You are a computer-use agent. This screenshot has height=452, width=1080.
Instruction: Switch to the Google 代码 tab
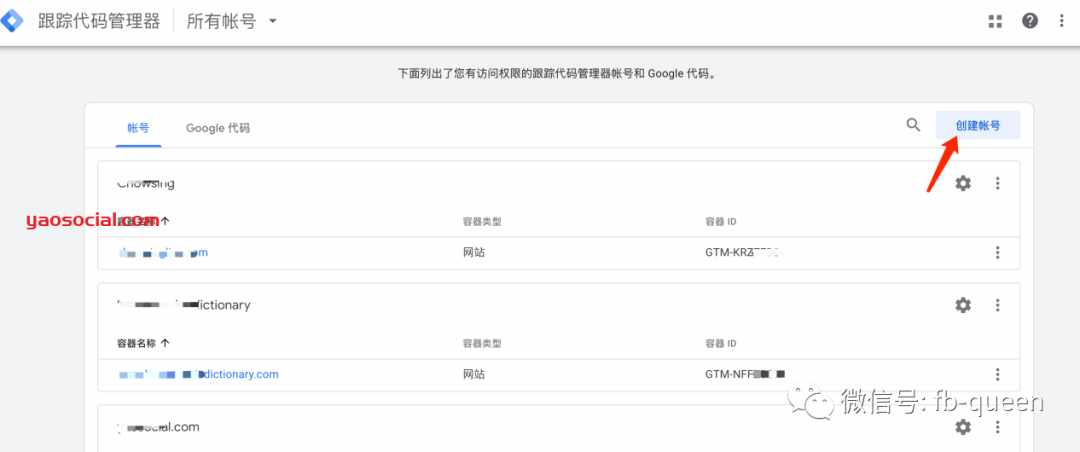218,128
